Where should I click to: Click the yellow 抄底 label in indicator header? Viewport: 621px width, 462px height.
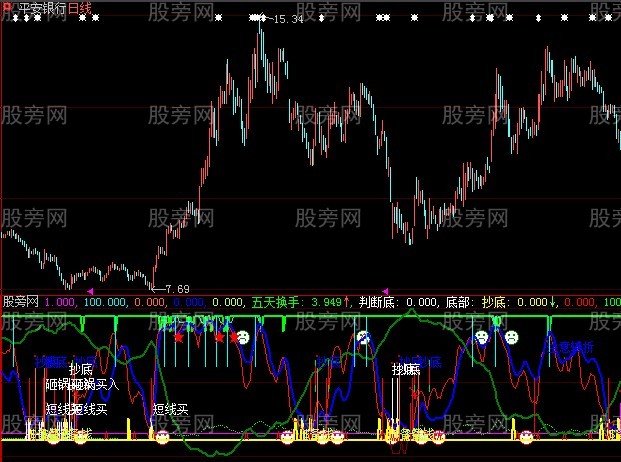pyautogui.click(x=495, y=301)
